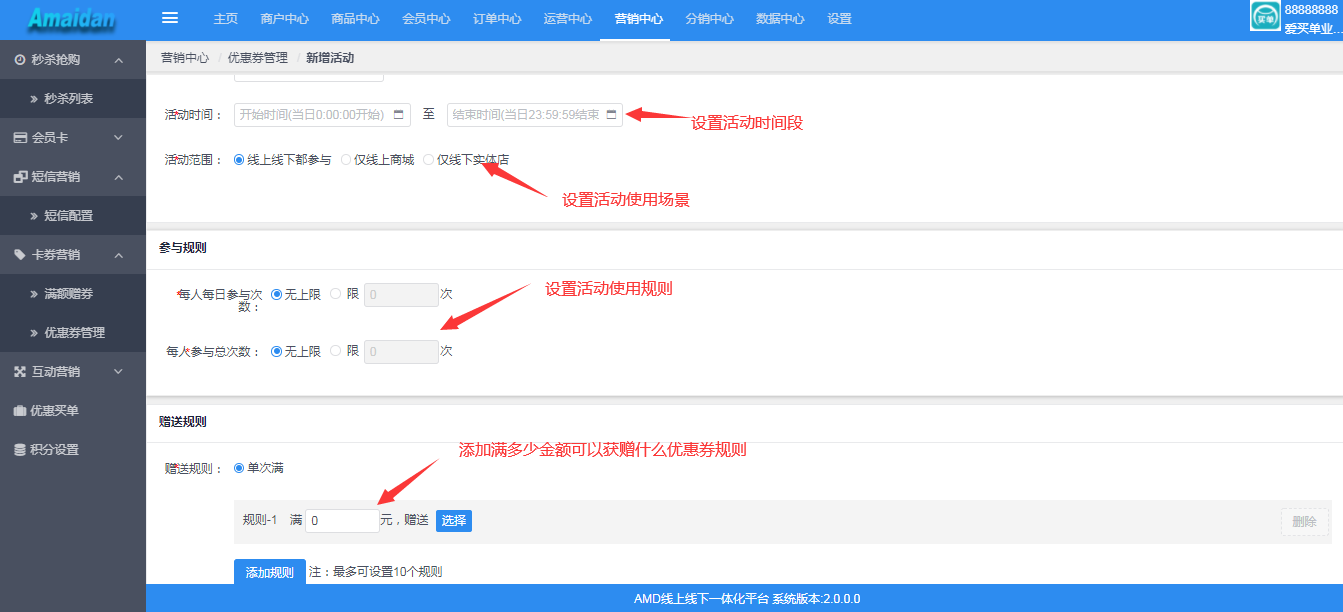
Task: Expand the 会员卡 sidebar group
Action: click(x=118, y=138)
